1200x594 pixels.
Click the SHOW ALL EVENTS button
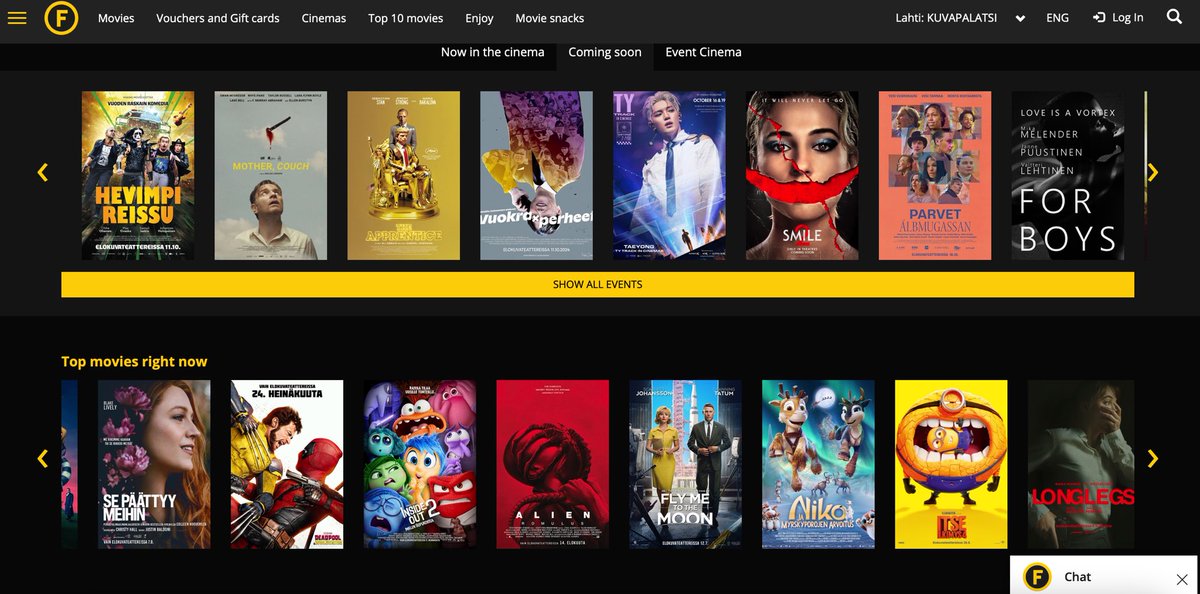(x=597, y=284)
